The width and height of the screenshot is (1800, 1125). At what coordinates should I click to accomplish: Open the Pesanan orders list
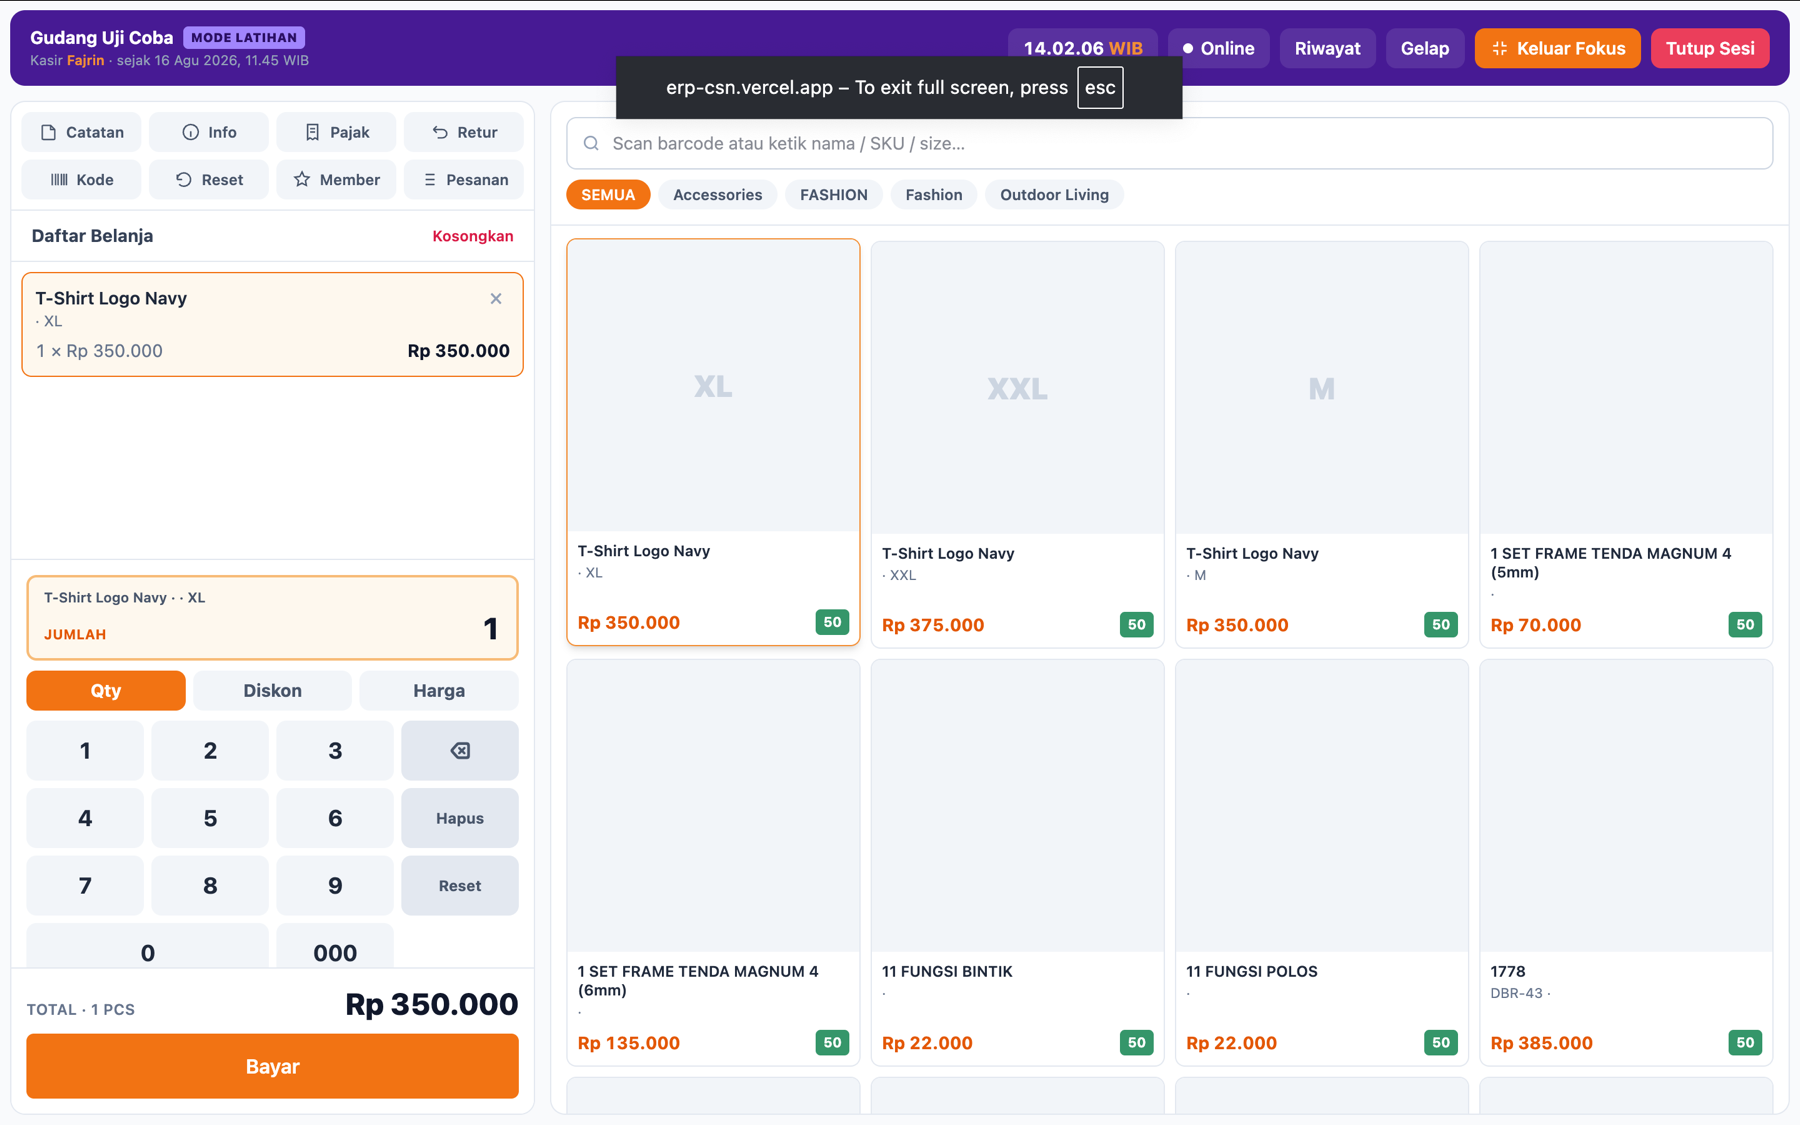tap(464, 180)
